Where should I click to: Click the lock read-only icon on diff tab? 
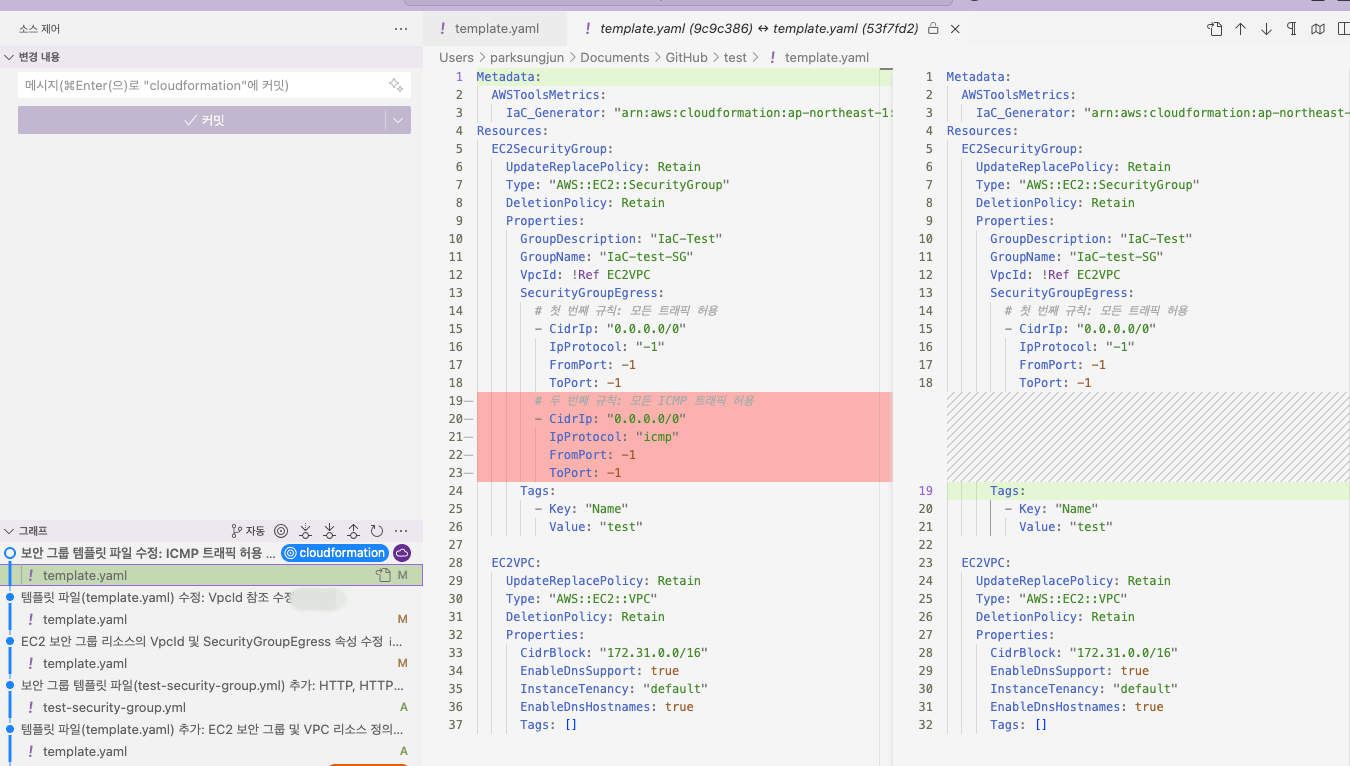coord(933,29)
